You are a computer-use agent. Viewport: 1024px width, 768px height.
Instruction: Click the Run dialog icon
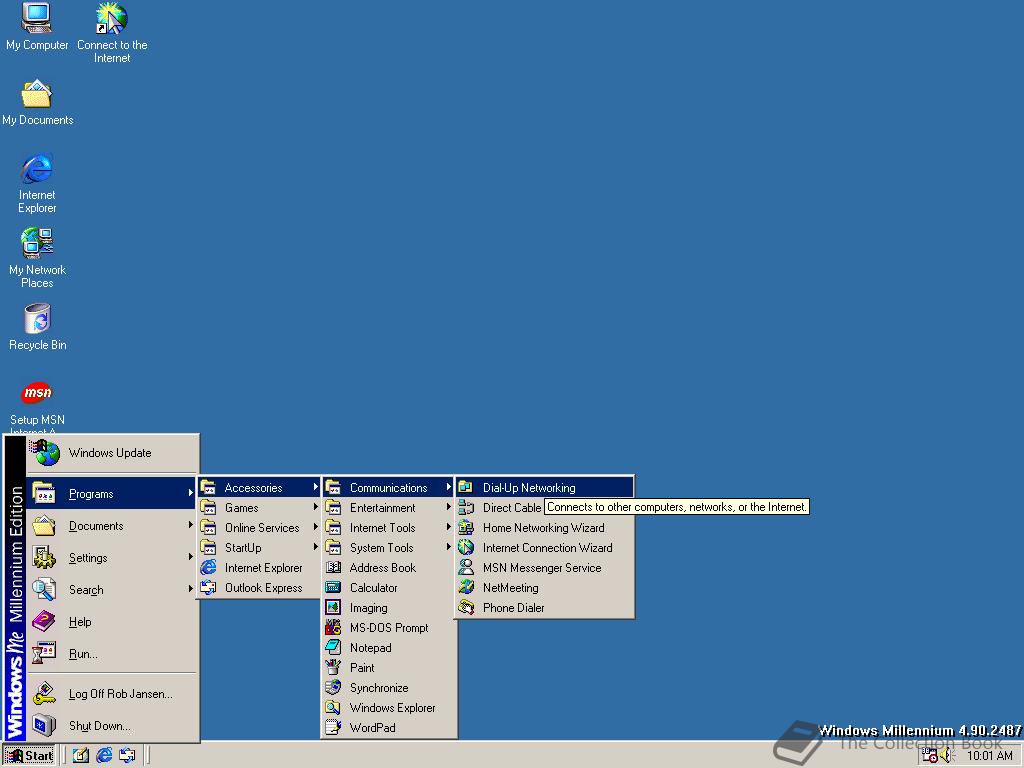(44, 653)
